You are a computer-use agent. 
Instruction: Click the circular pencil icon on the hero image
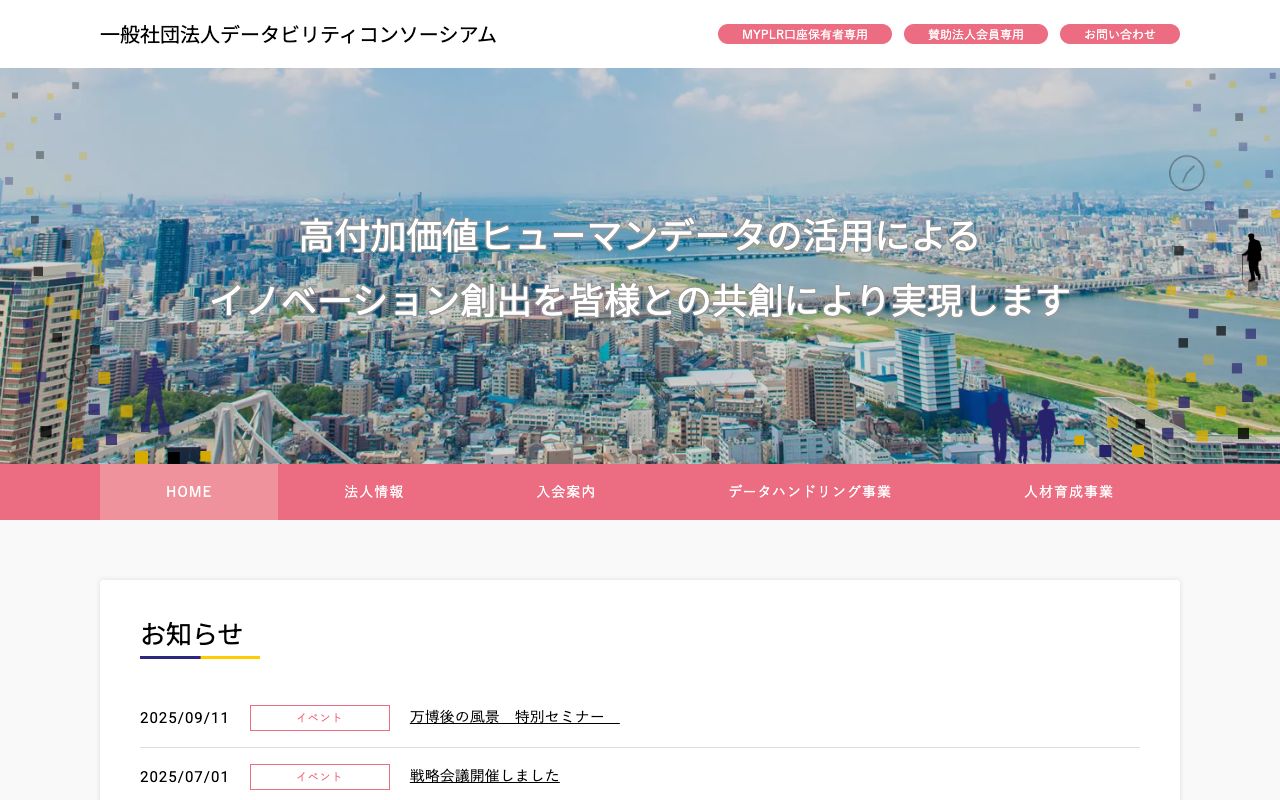click(1187, 173)
